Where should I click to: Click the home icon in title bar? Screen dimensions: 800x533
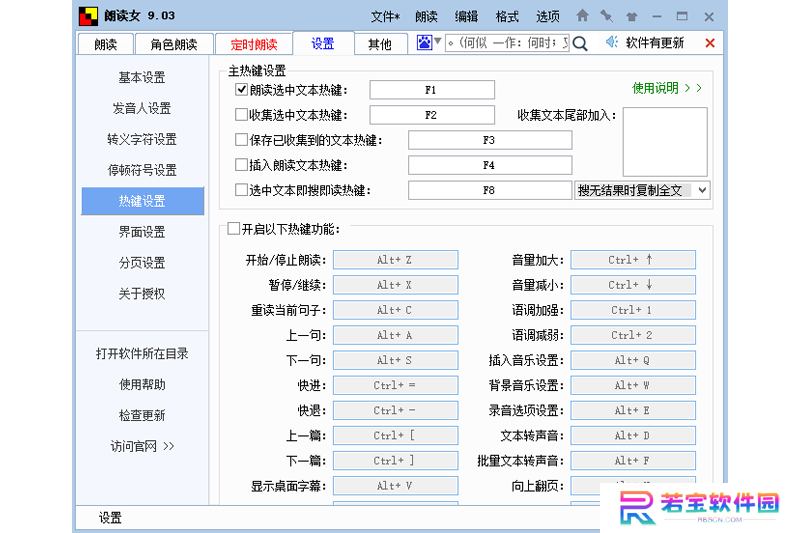click(x=582, y=16)
